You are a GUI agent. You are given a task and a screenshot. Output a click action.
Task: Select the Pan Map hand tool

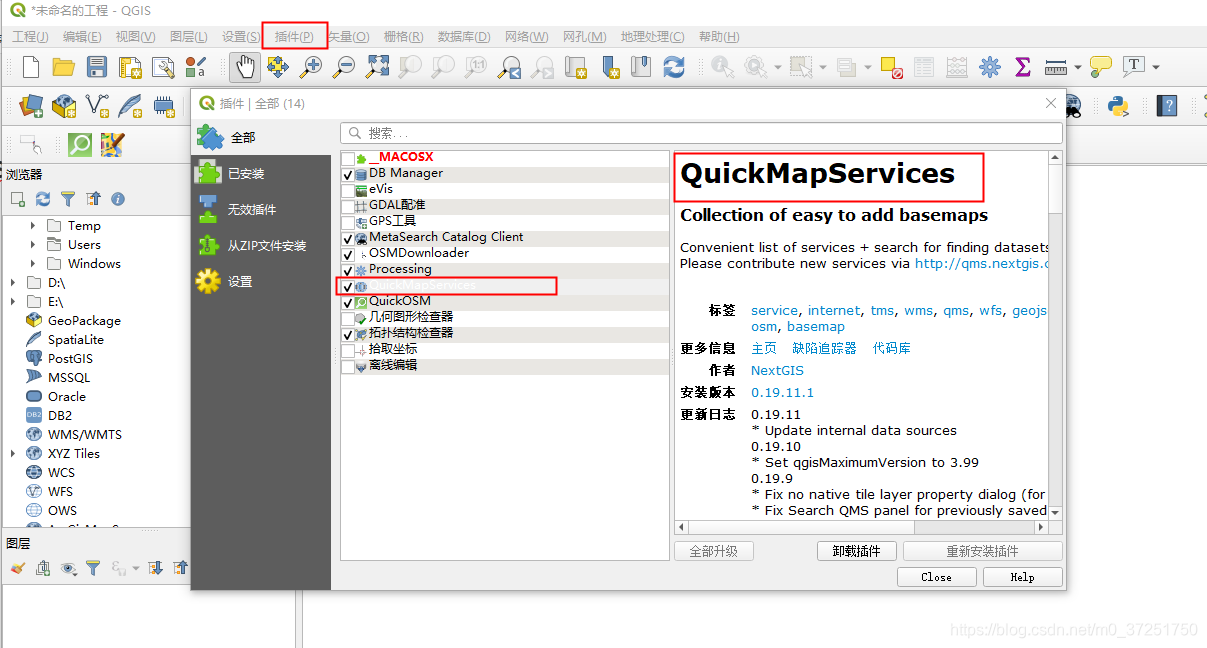(245, 67)
